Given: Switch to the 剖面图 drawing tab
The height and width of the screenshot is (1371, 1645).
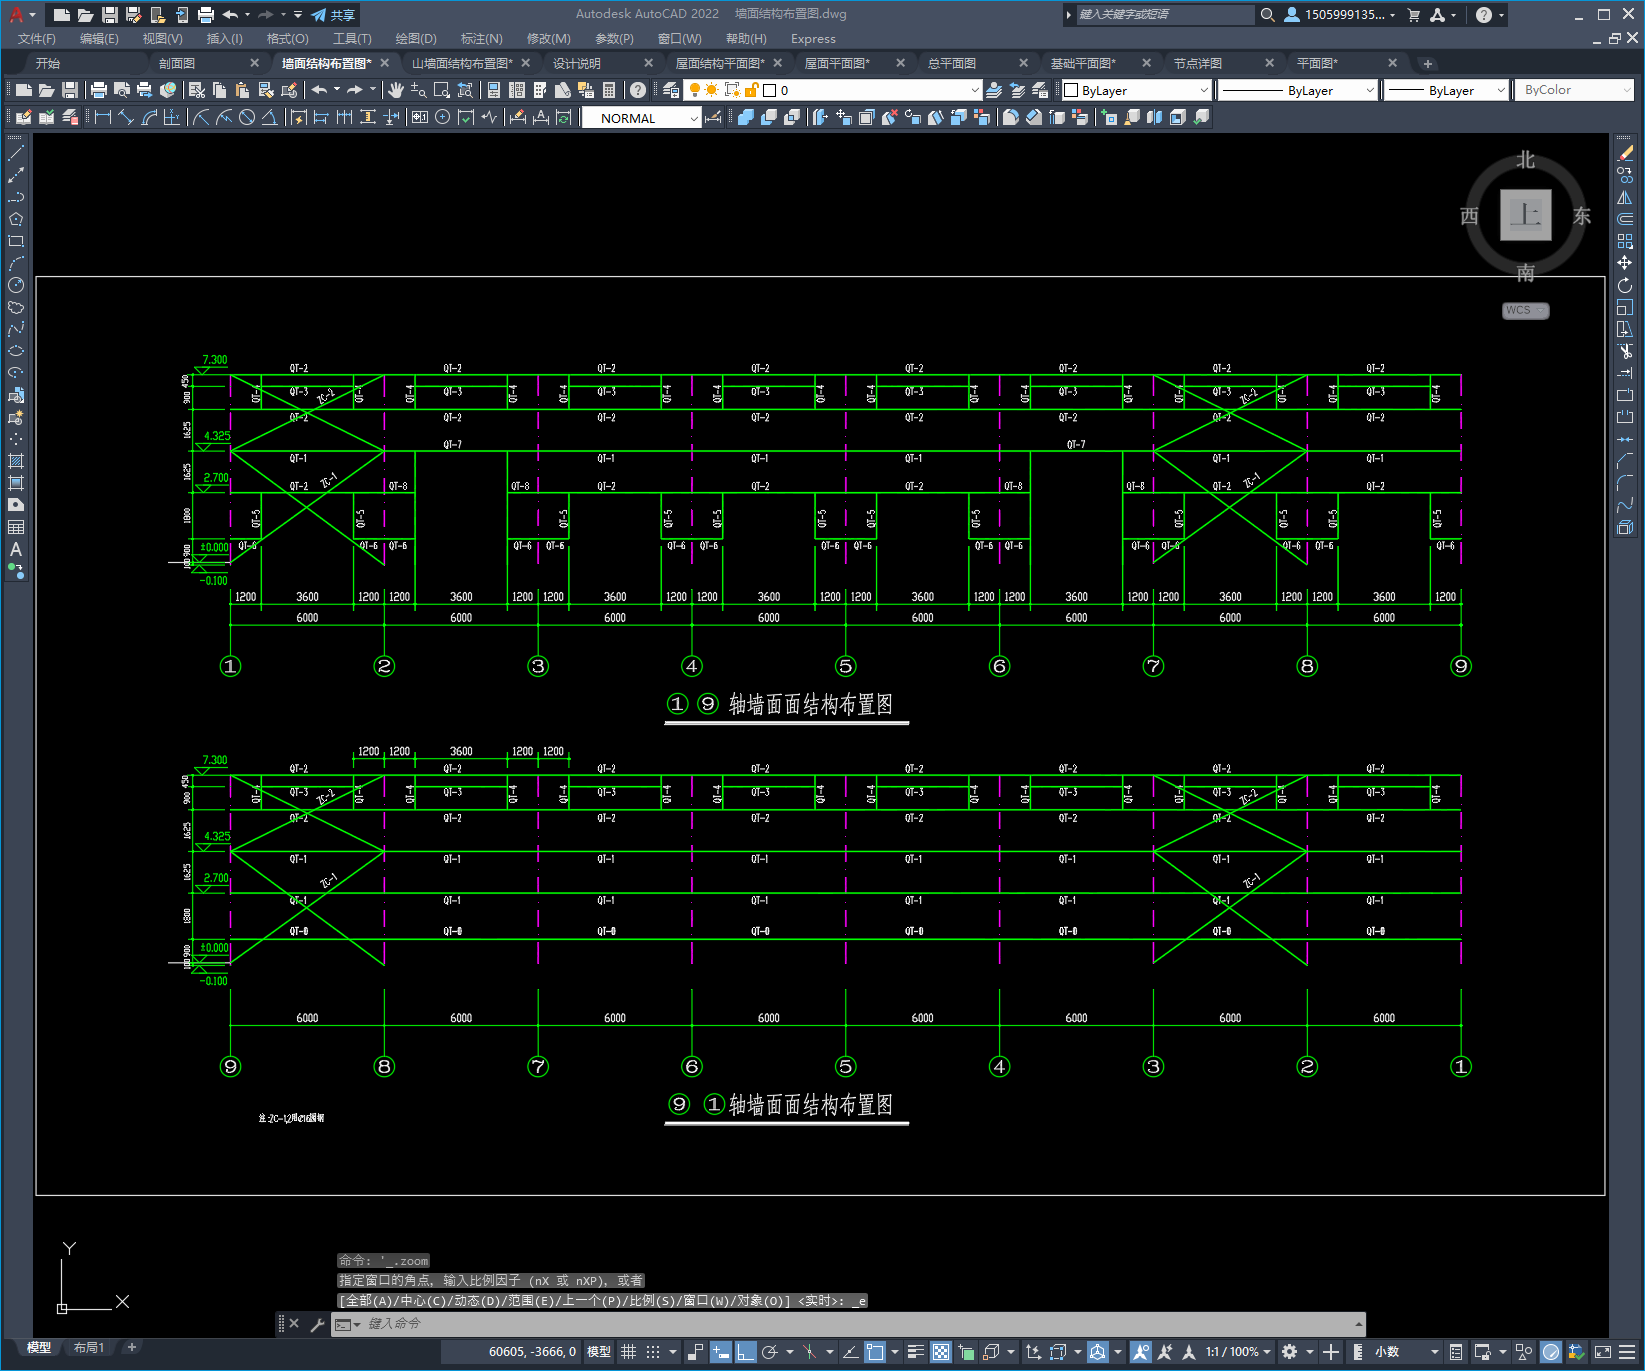Looking at the screenshot, I should tap(177, 63).
